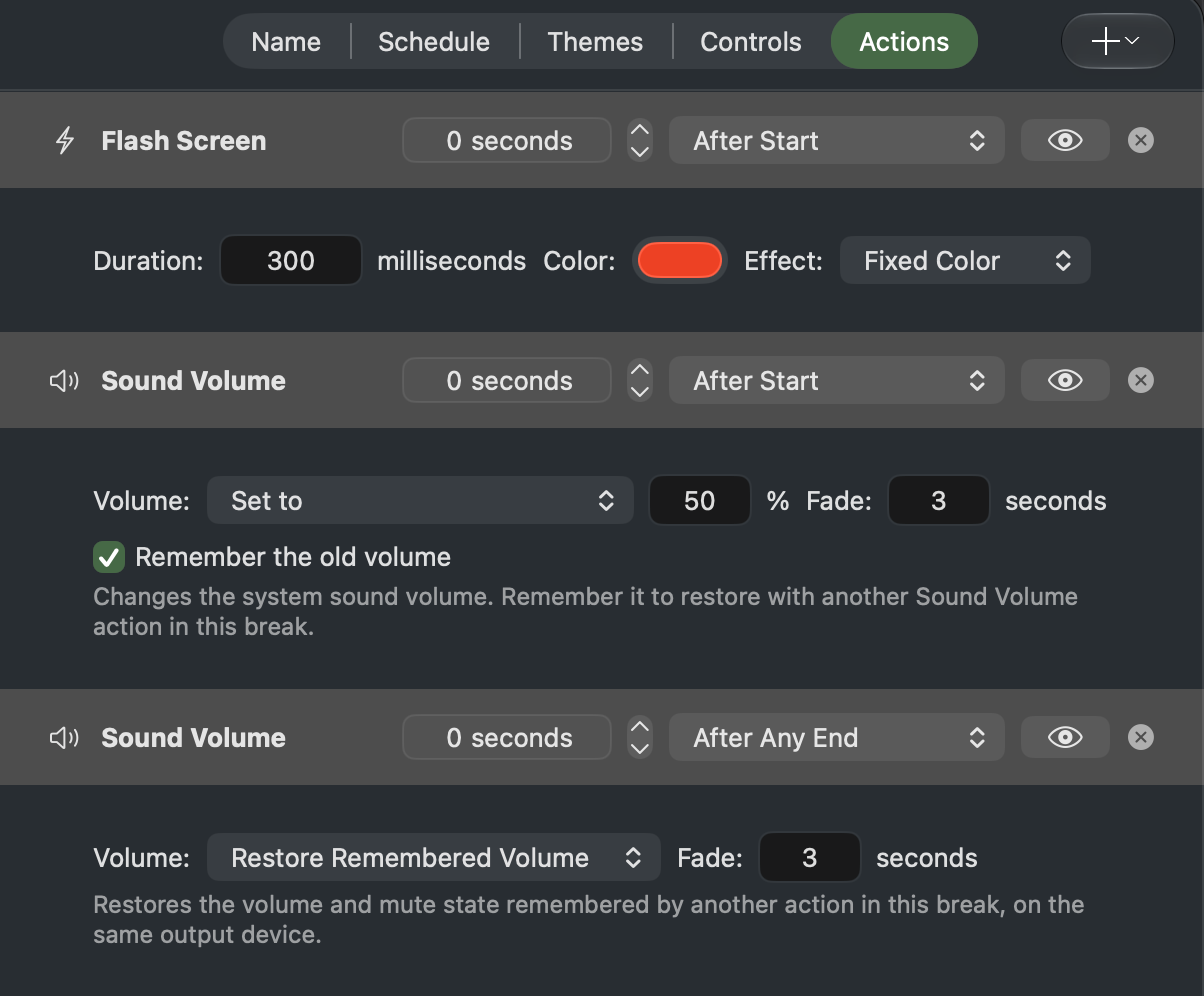Click the 'Effect:' label
1204x996 pixels.
783,261
